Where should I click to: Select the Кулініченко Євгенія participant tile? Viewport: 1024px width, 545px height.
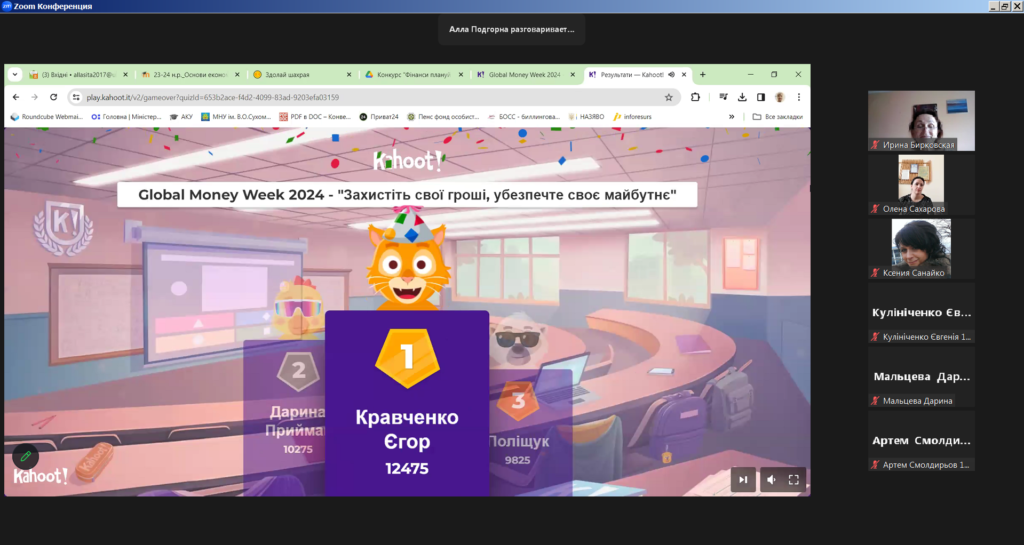921,313
